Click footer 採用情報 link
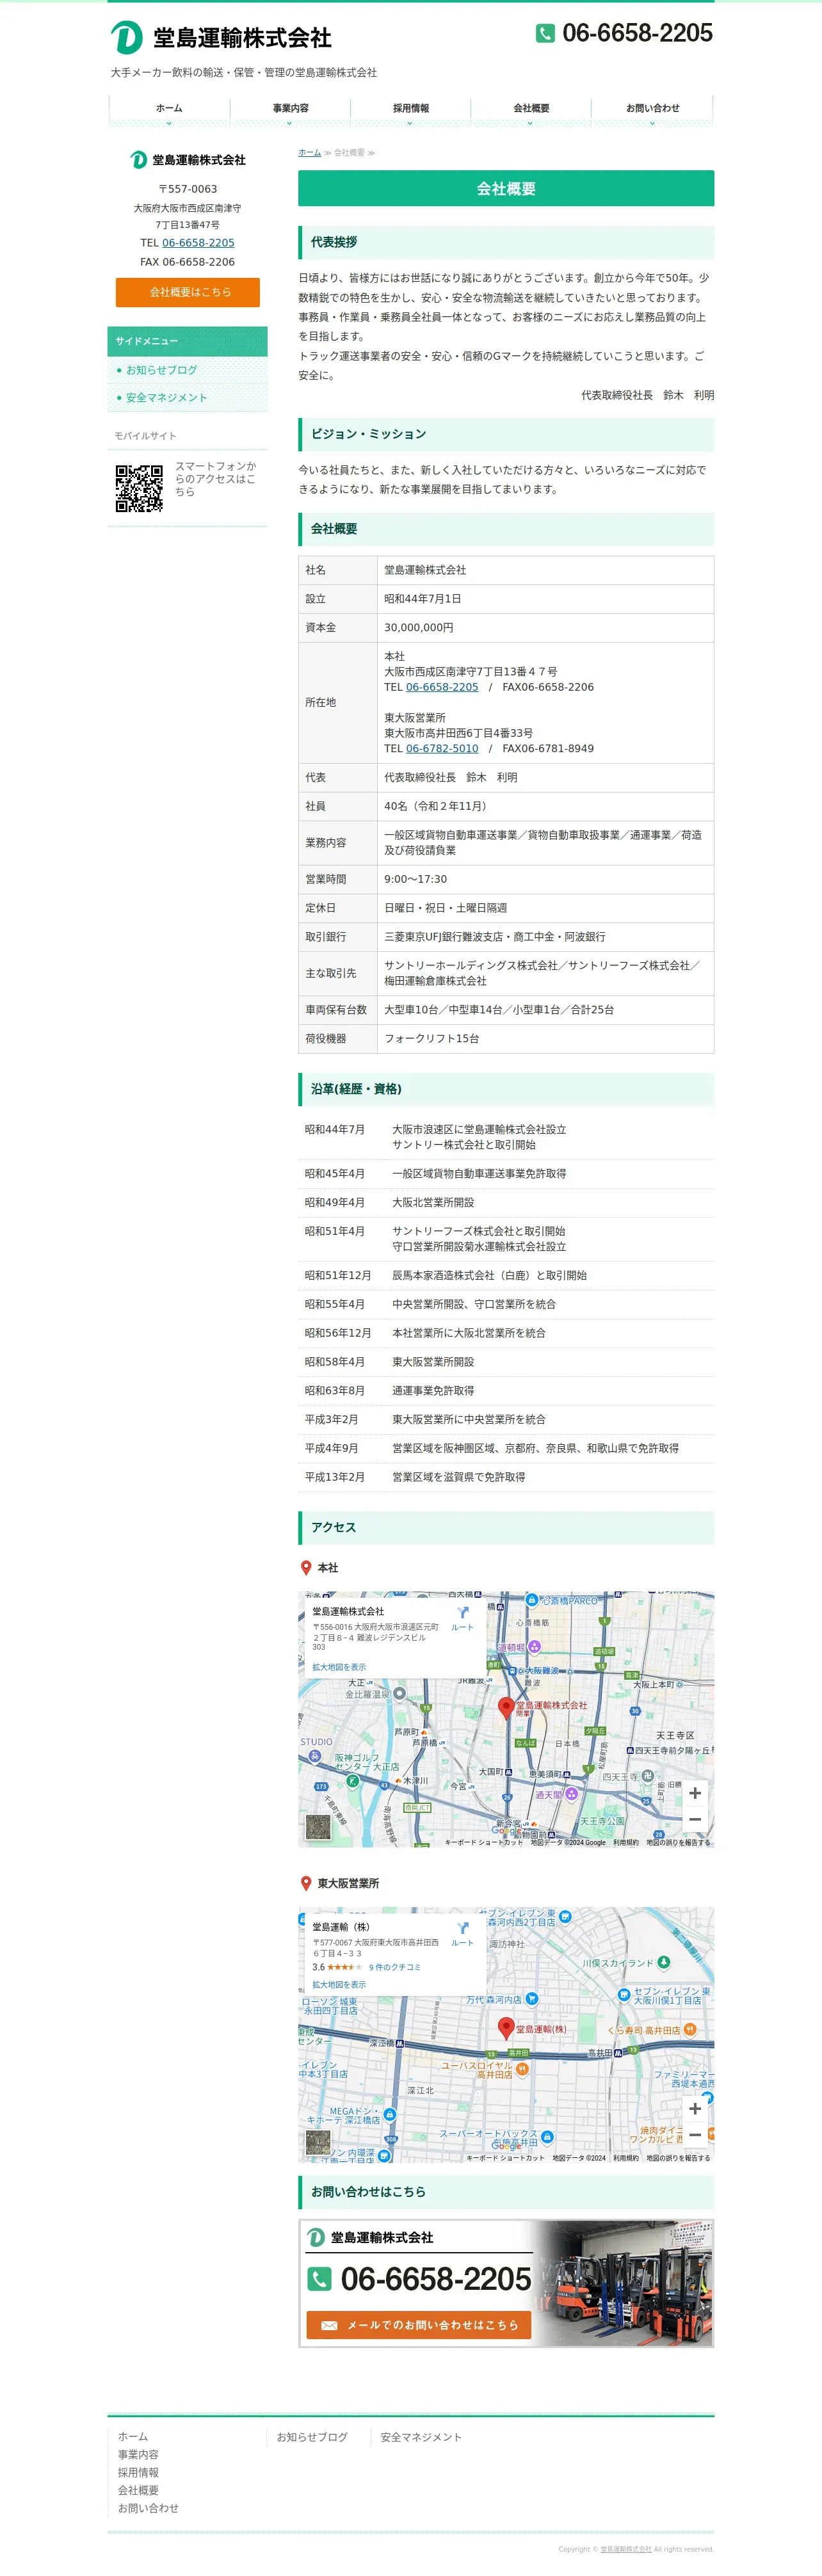This screenshot has width=822, height=2576. (x=138, y=2472)
